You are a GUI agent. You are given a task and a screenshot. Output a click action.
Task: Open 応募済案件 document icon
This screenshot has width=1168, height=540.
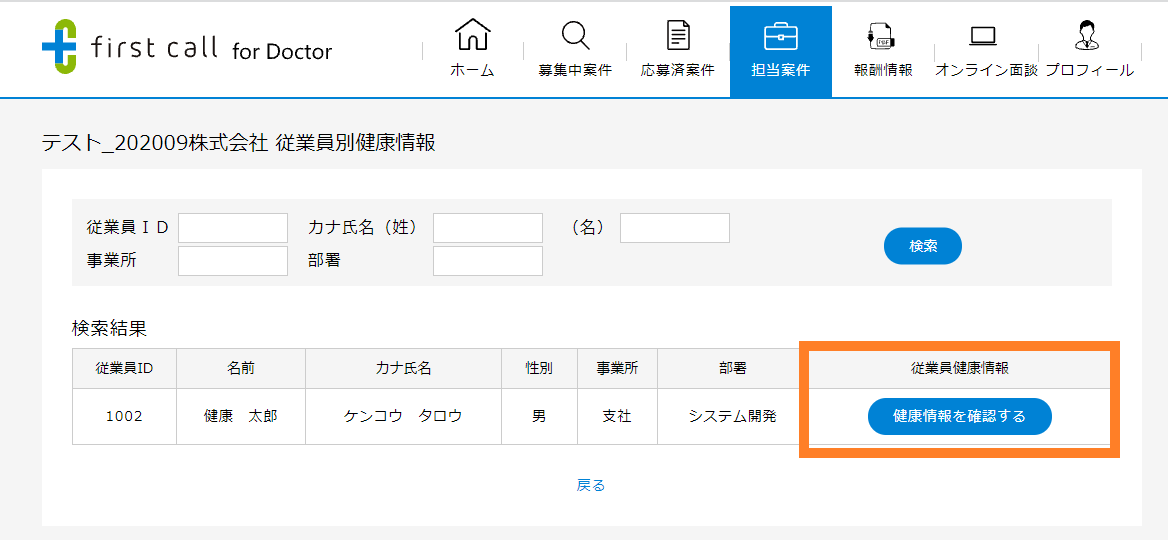click(x=677, y=35)
